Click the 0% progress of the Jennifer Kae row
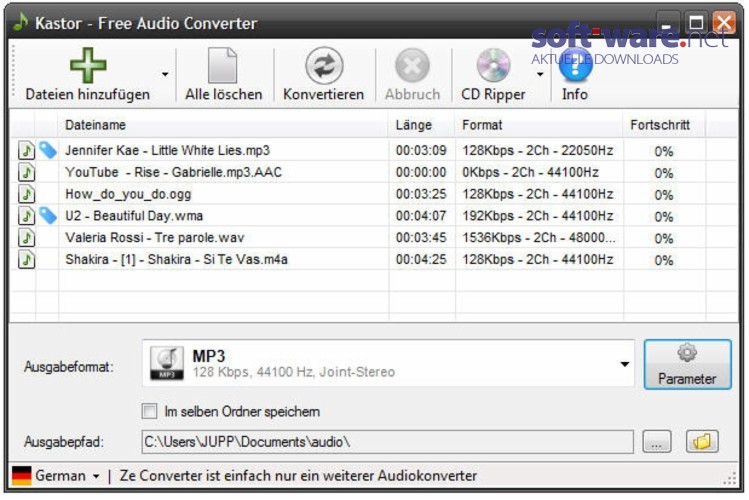This screenshot has width=749, height=500. pos(664,151)
